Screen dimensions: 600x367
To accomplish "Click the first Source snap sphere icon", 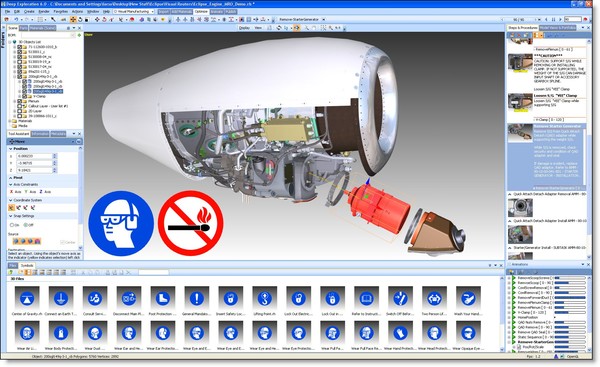I will pyautogui.click(x=16, y=241).
